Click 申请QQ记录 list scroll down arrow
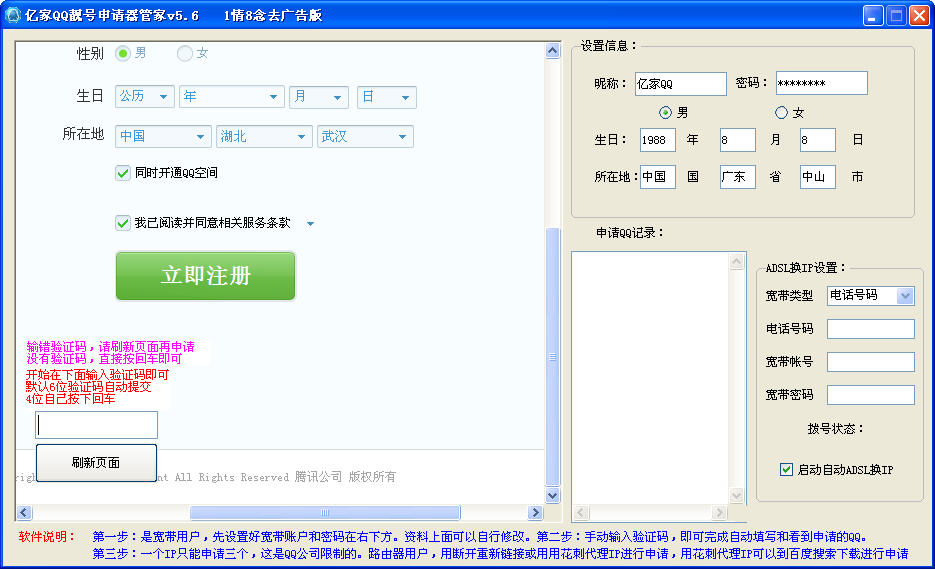The width and height of the screenshot is (935, 569). 736,496
